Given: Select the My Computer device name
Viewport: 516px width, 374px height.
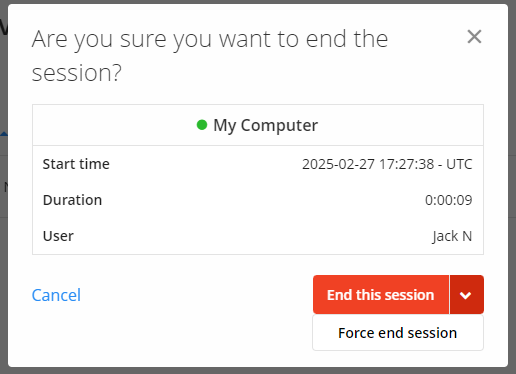Looking at the screenshot, I should tap(266, 125).
